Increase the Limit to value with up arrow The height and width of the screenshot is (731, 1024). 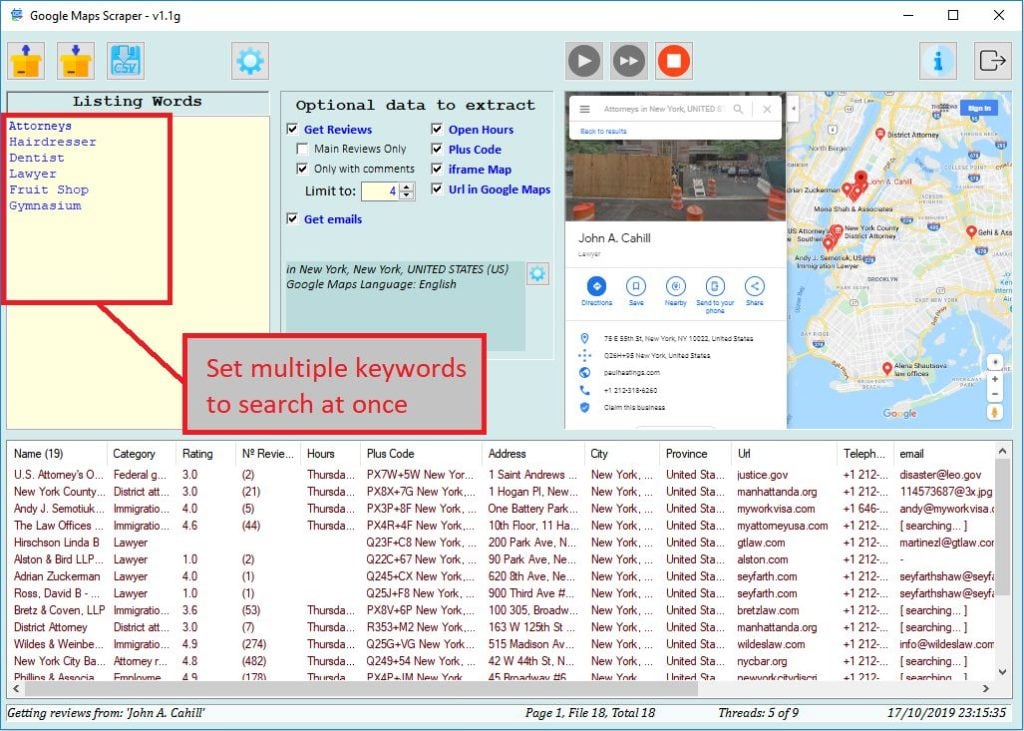click(x=406, y=186)
